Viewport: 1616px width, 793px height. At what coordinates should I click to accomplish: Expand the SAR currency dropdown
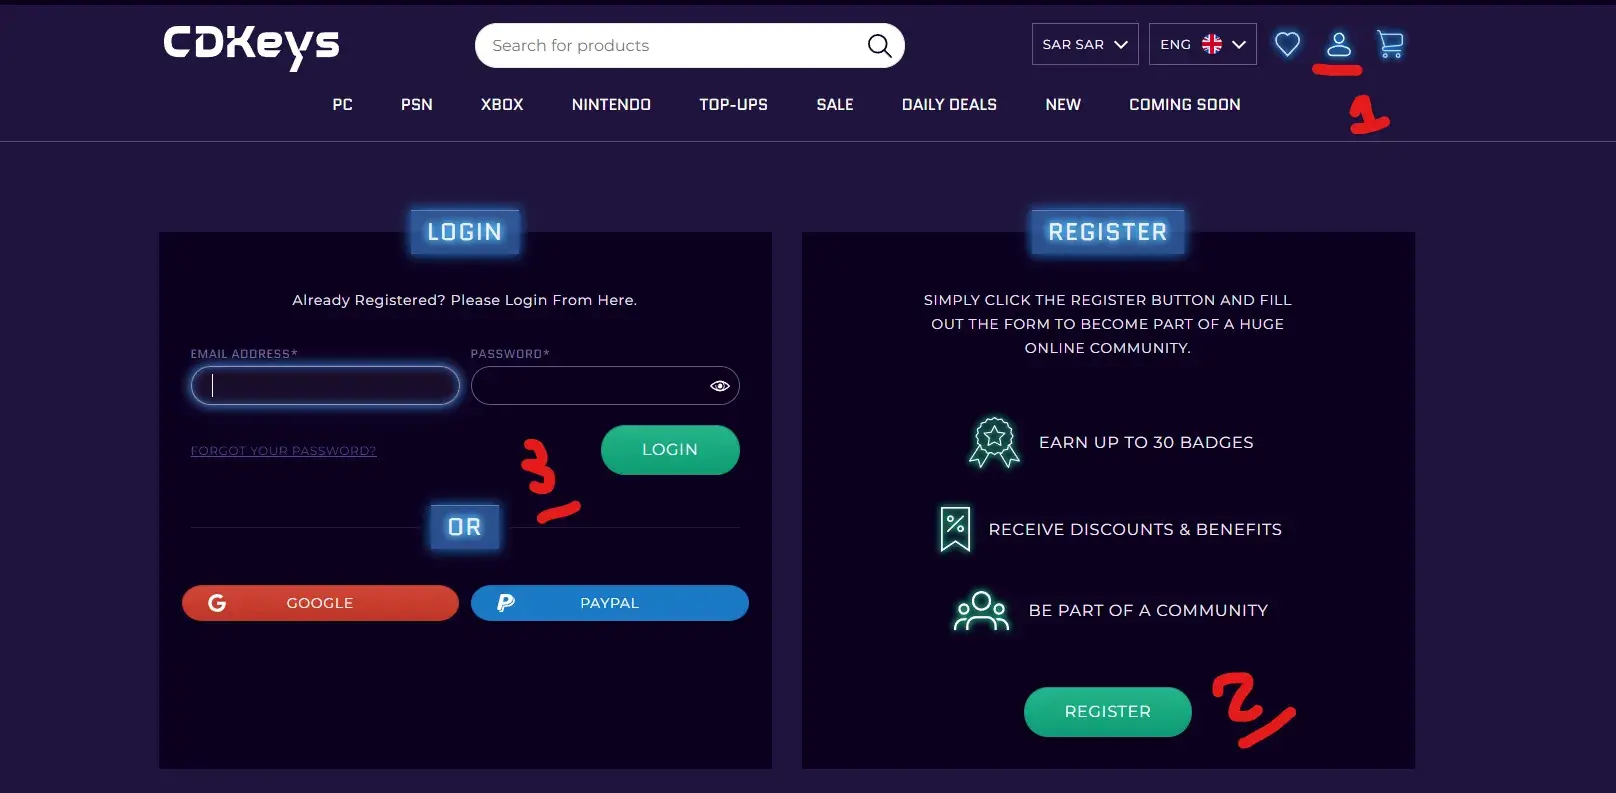(1085, 44)
